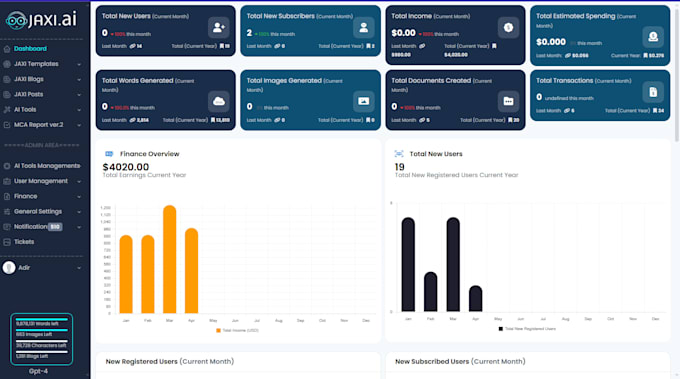Click New Registered Users (Current Month) heading
This screenshot has height=379, width=680.
(x=170, y=361)
